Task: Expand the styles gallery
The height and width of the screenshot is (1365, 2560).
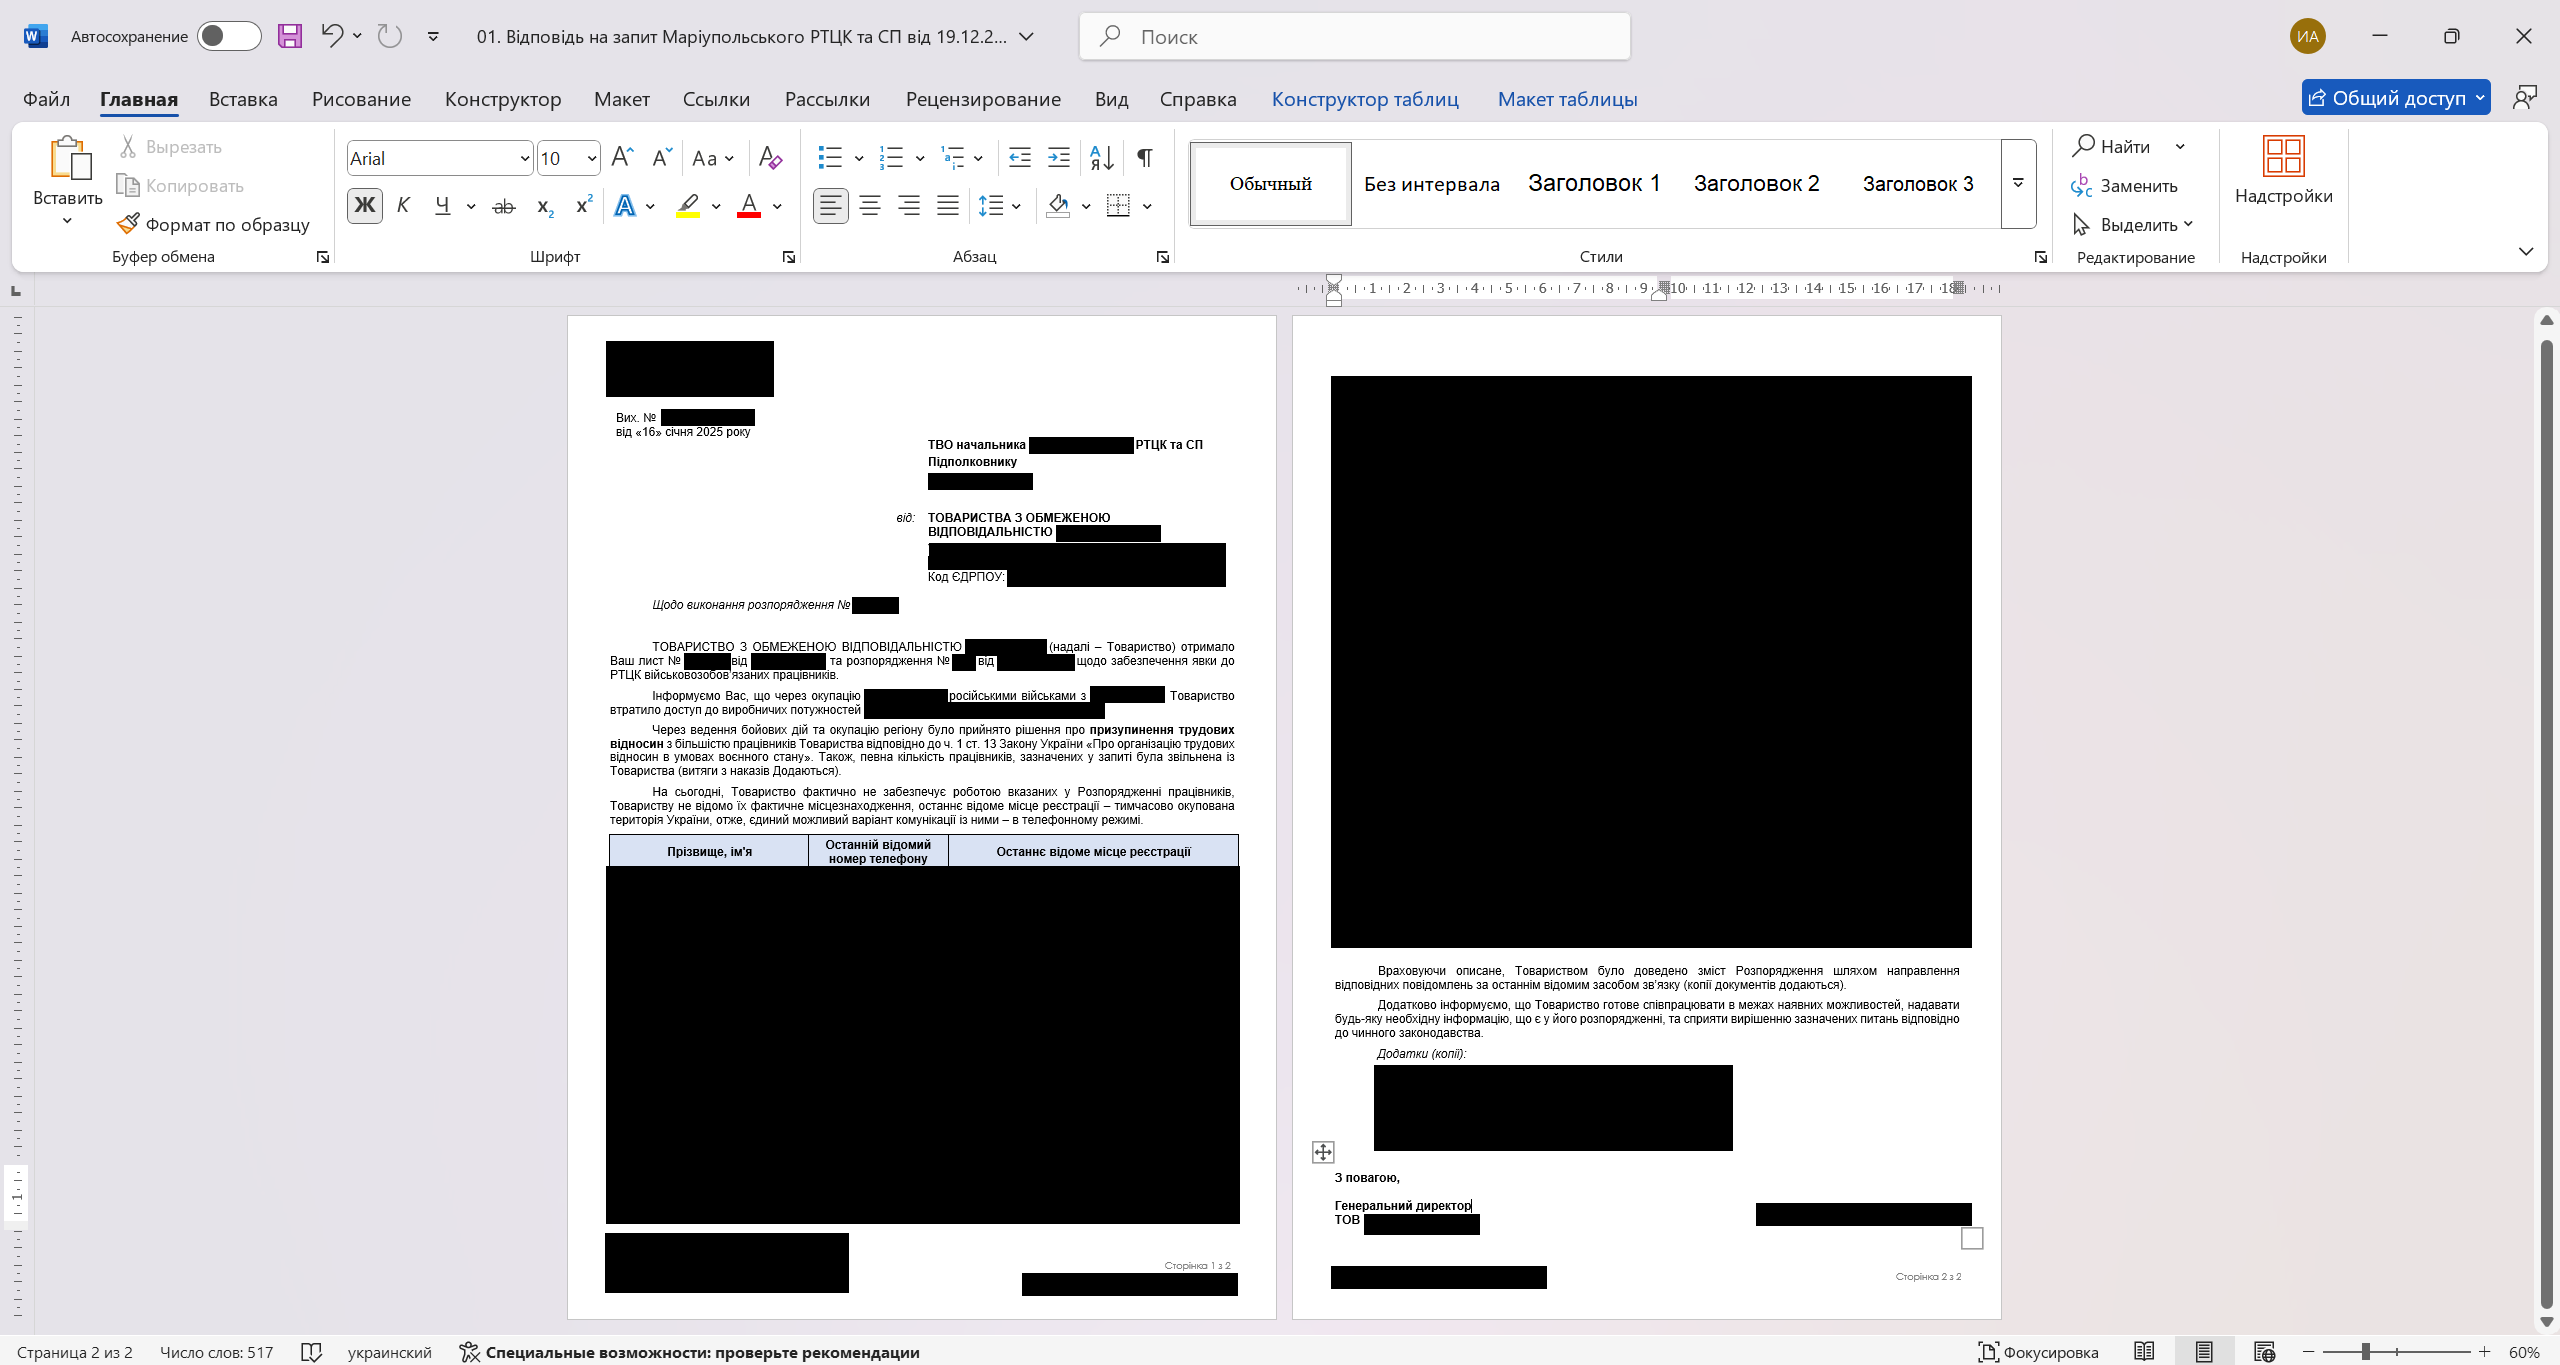Action: [x=2018, y=184]
